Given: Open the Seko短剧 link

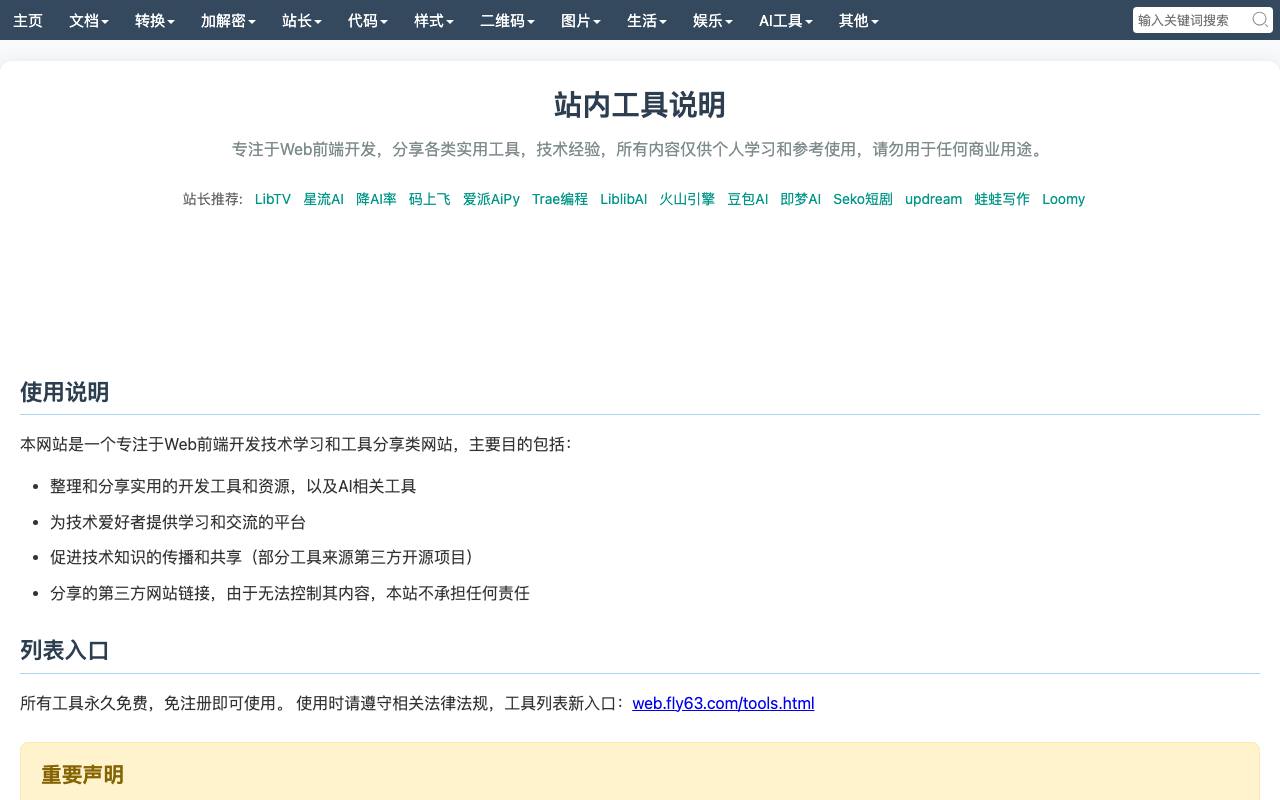Looking at the screenshot, I should point(863,199).
